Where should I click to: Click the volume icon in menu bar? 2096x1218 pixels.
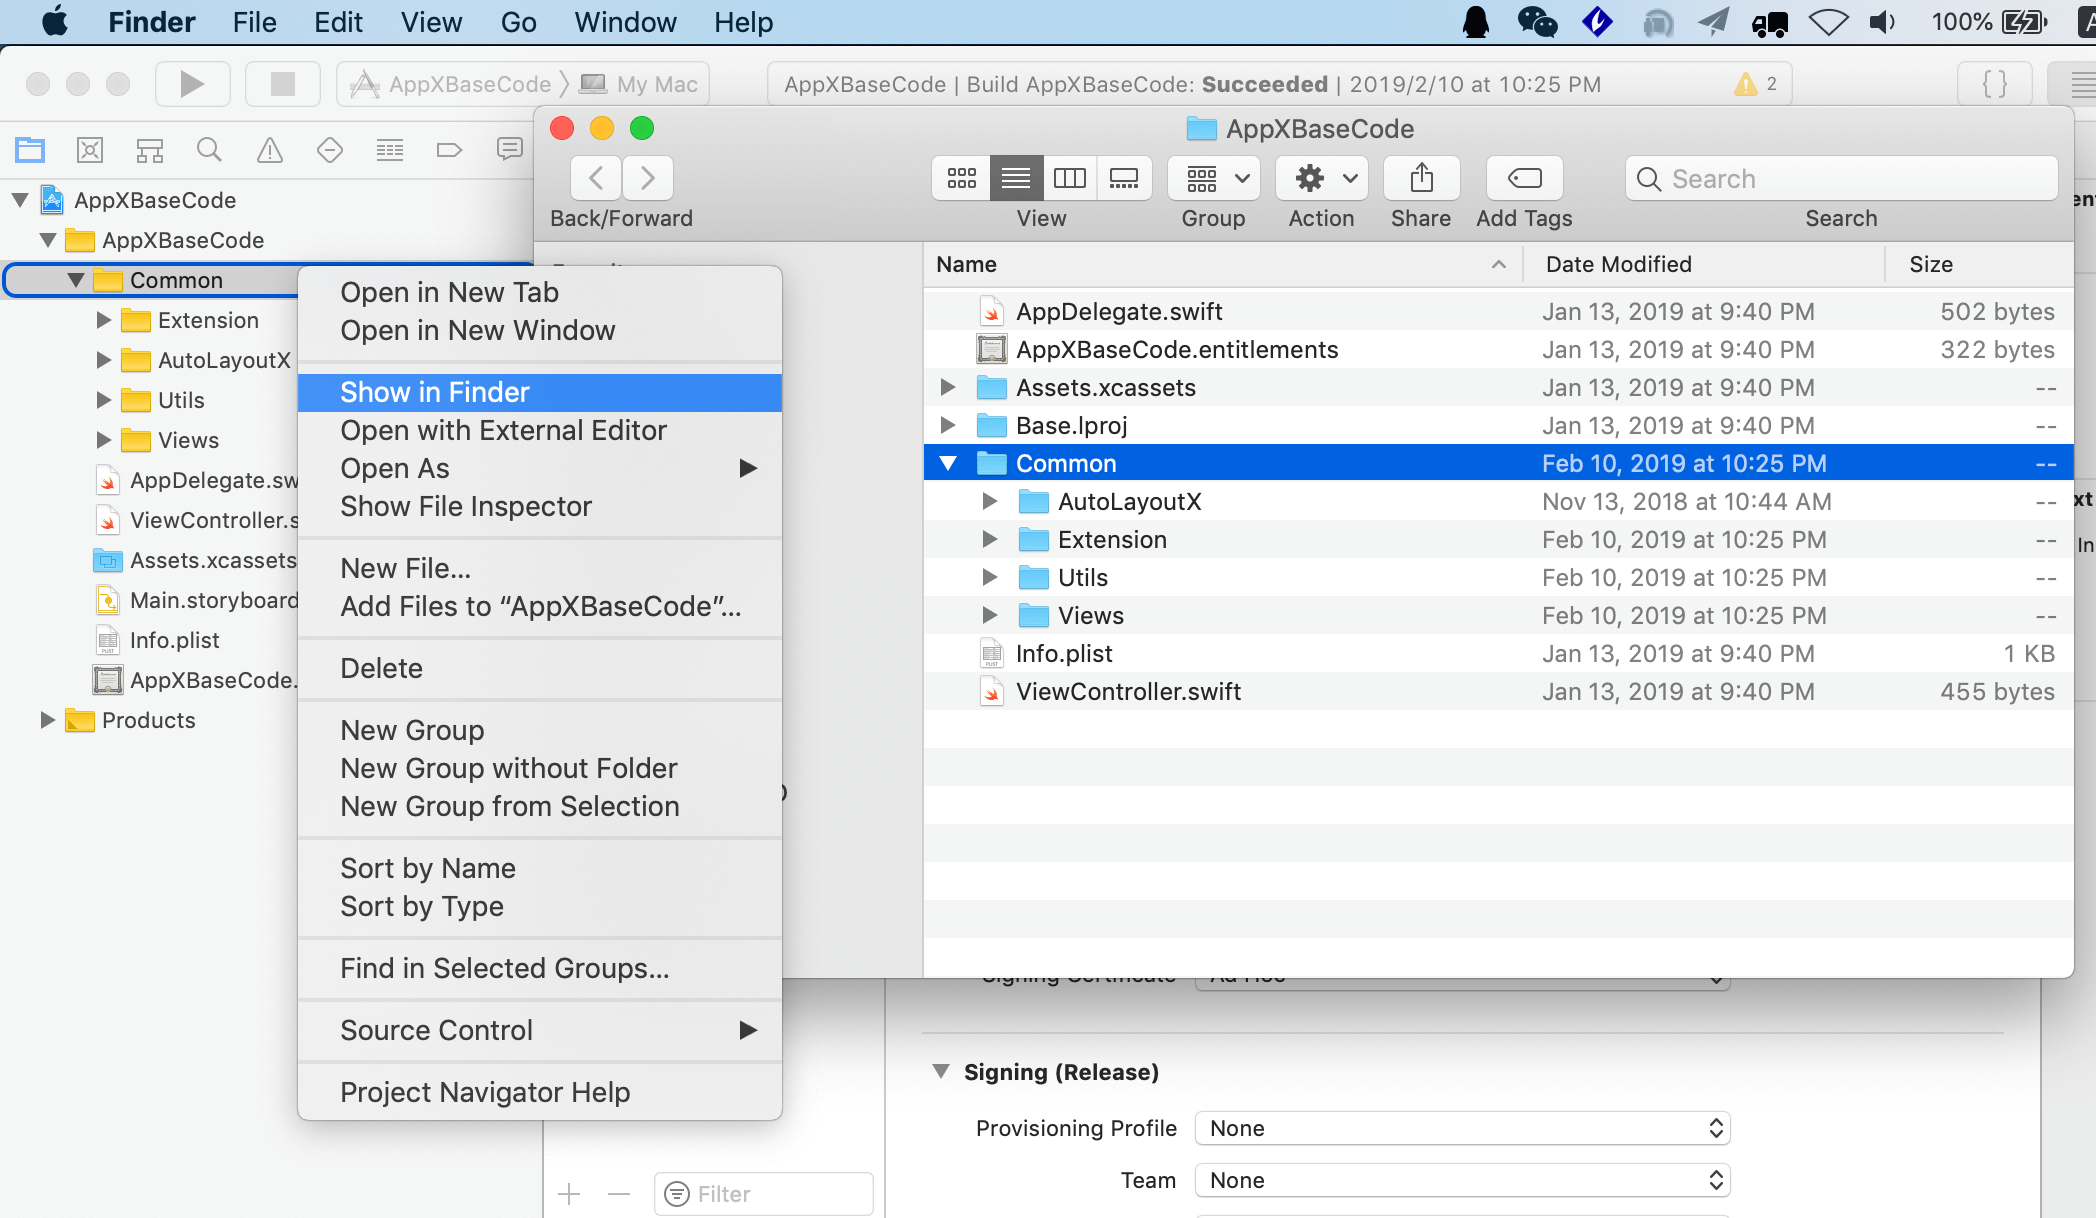(x=1882, y=22)
